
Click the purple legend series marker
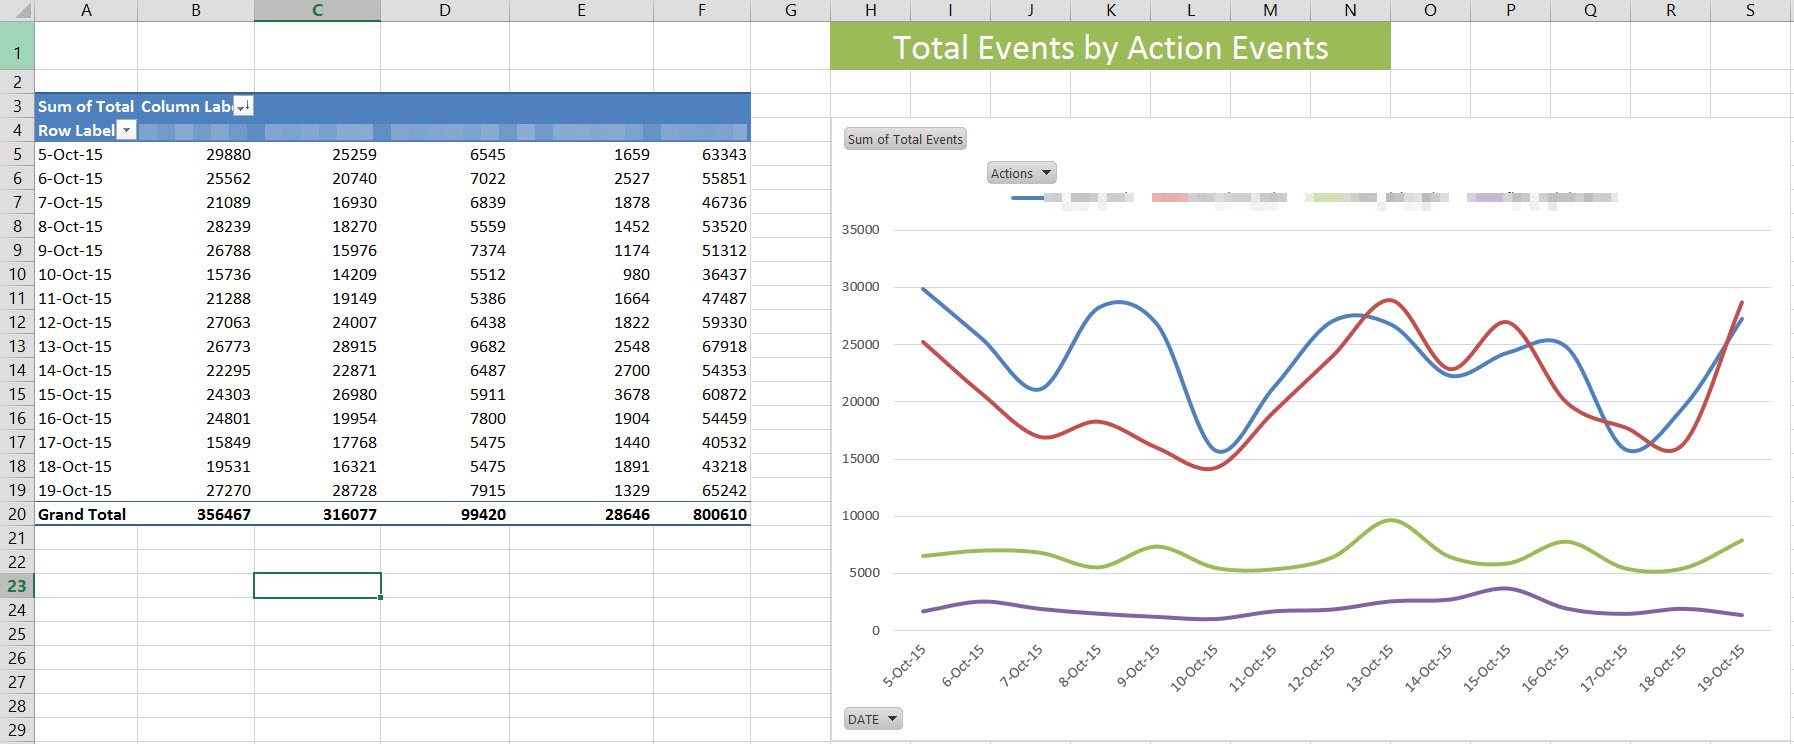(1485, 198)
